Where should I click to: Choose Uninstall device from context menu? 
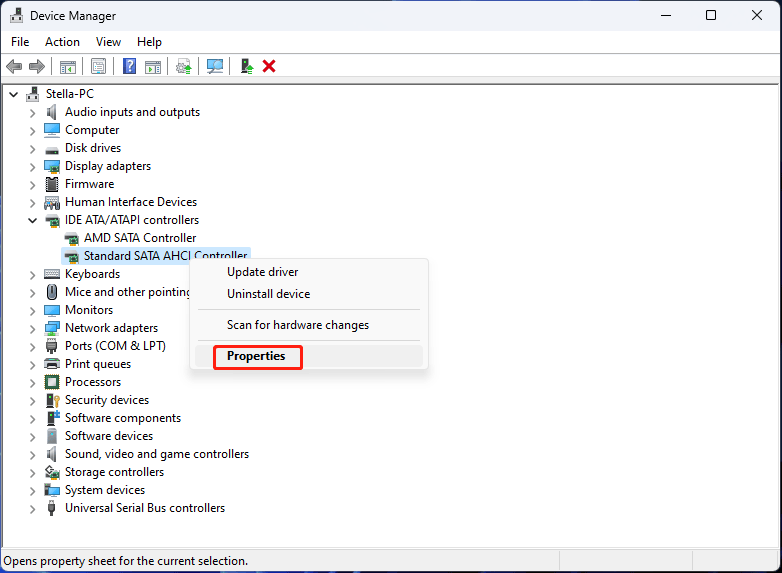pos(309,294)
